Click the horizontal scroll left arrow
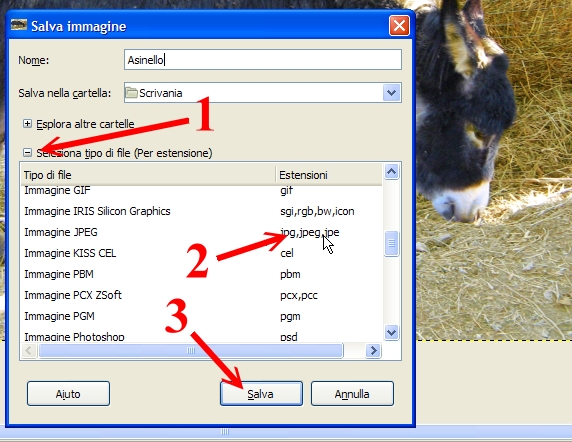Screen dimensions: 572x442 point(29,350)
